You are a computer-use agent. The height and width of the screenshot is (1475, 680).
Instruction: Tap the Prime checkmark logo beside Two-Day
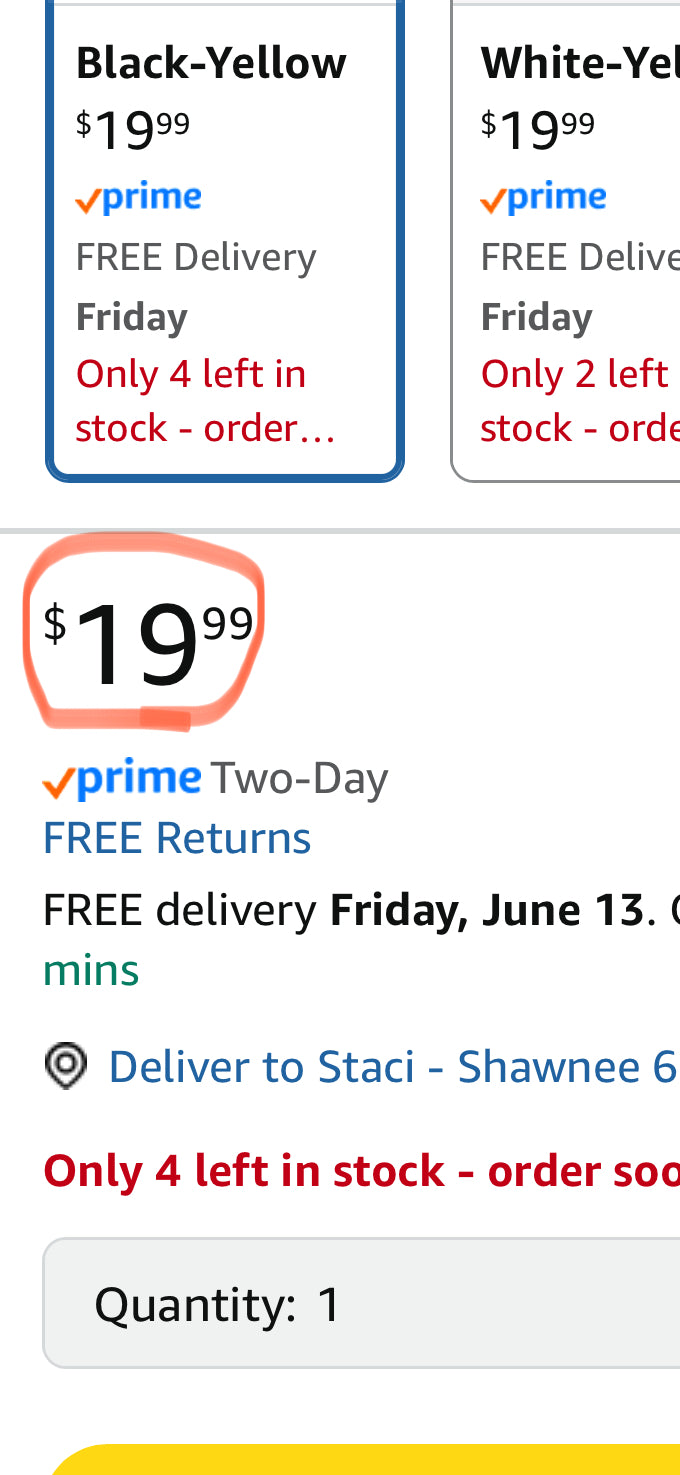pyautogui.click(x=122, y=779)
